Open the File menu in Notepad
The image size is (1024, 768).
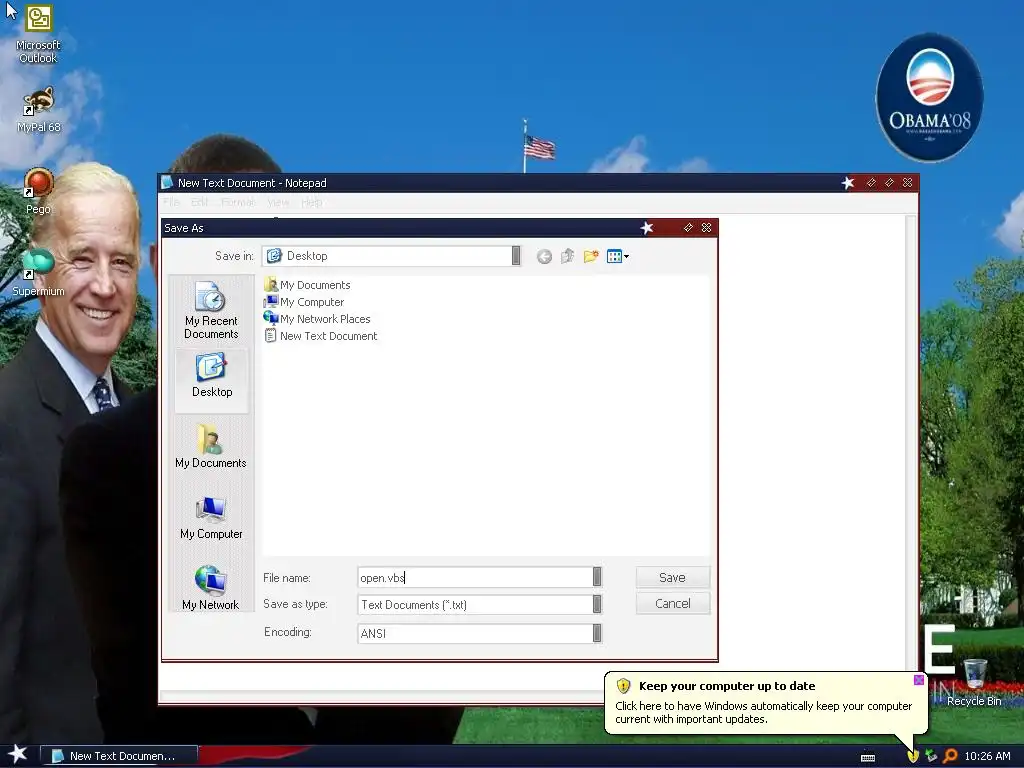pos(171,202)
